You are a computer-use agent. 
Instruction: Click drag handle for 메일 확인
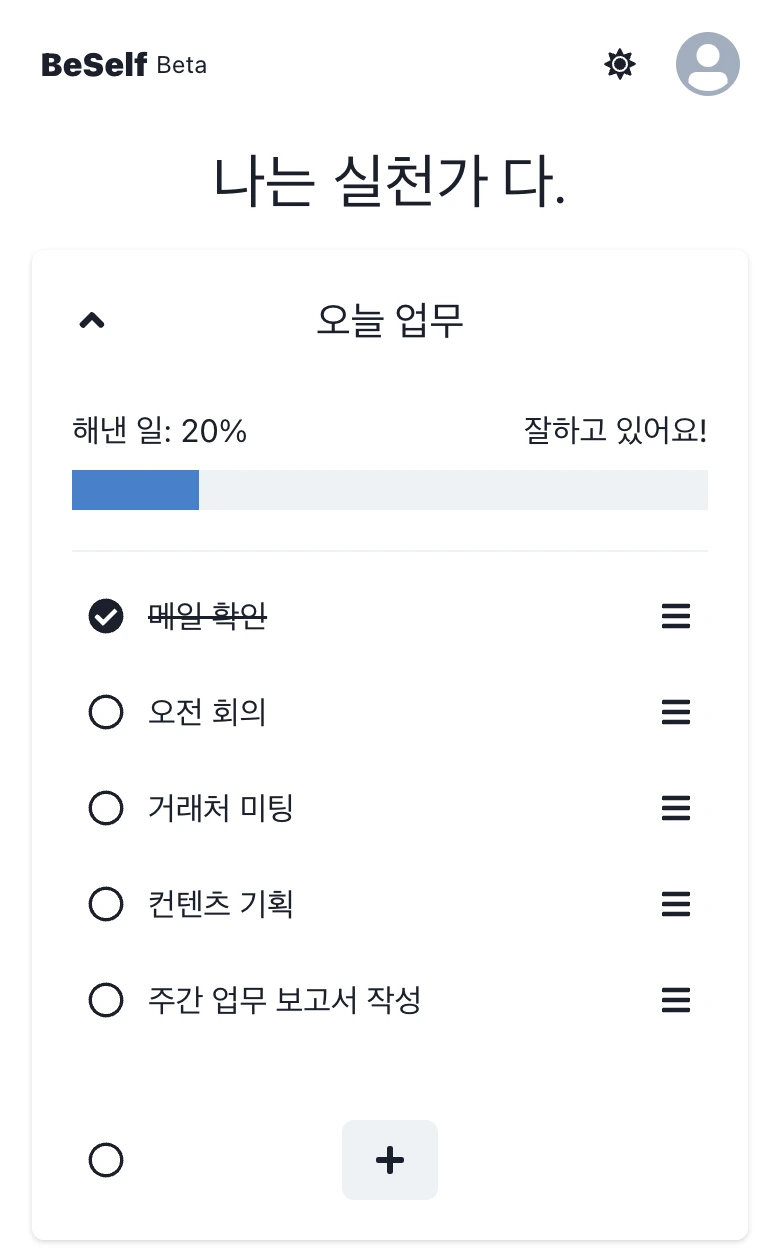click(x=676, y=617)
